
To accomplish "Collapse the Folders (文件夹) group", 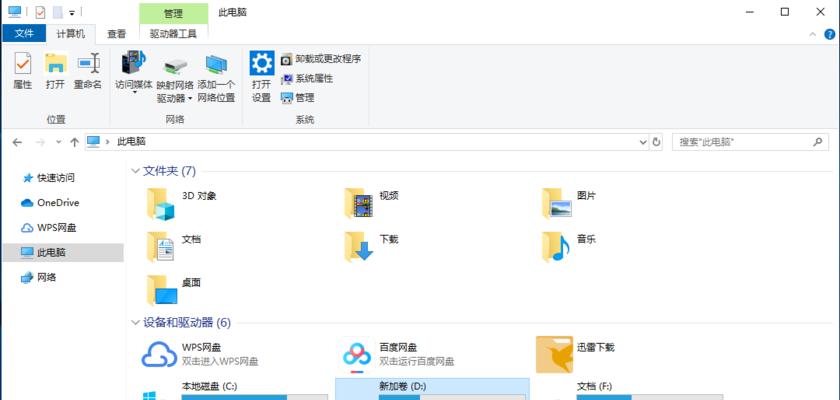I will pos(135,171).
